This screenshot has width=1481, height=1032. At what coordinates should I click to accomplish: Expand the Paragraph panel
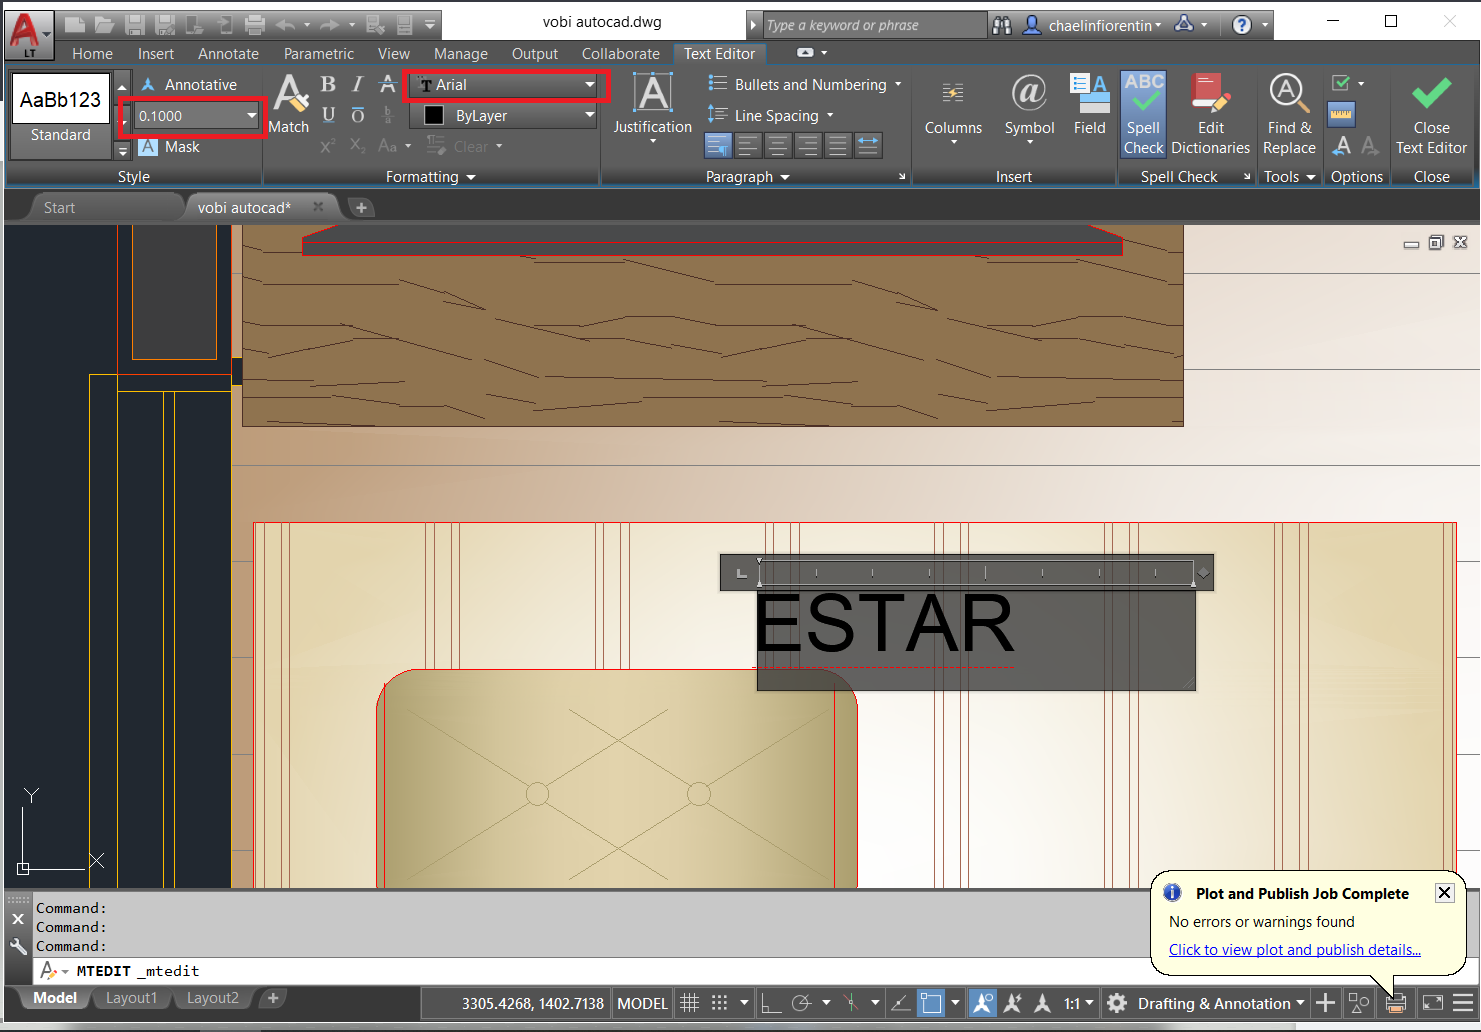tap(748, 177)
